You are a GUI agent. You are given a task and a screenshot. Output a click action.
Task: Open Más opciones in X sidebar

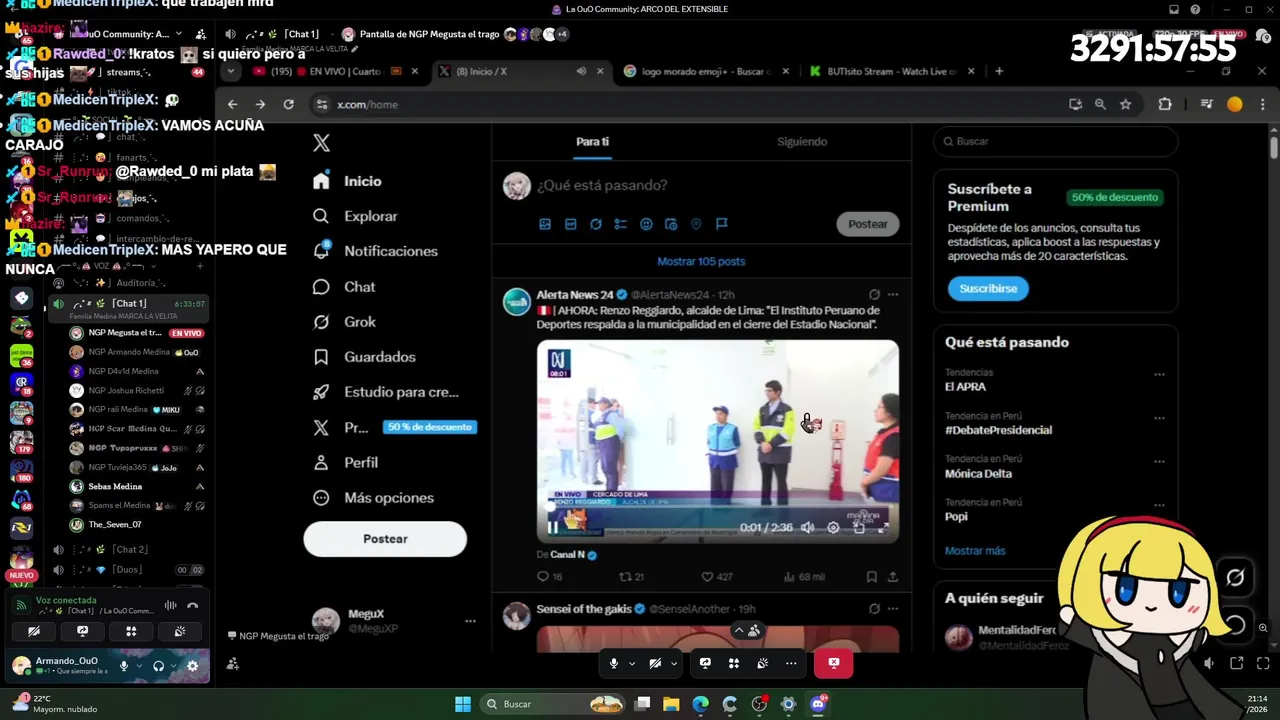tap(373, 498)
